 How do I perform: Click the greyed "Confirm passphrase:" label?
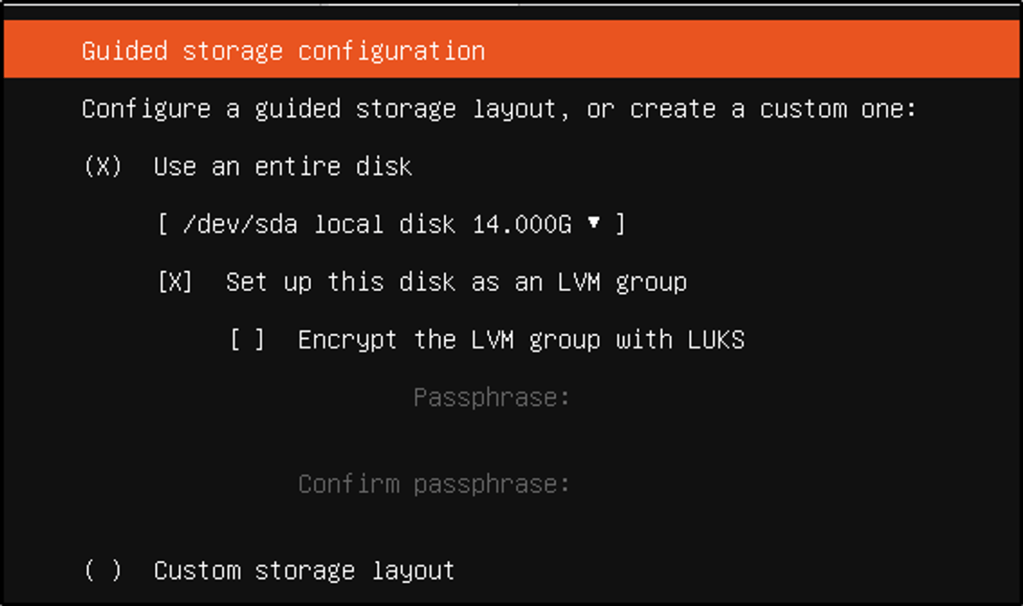point(434,485)
